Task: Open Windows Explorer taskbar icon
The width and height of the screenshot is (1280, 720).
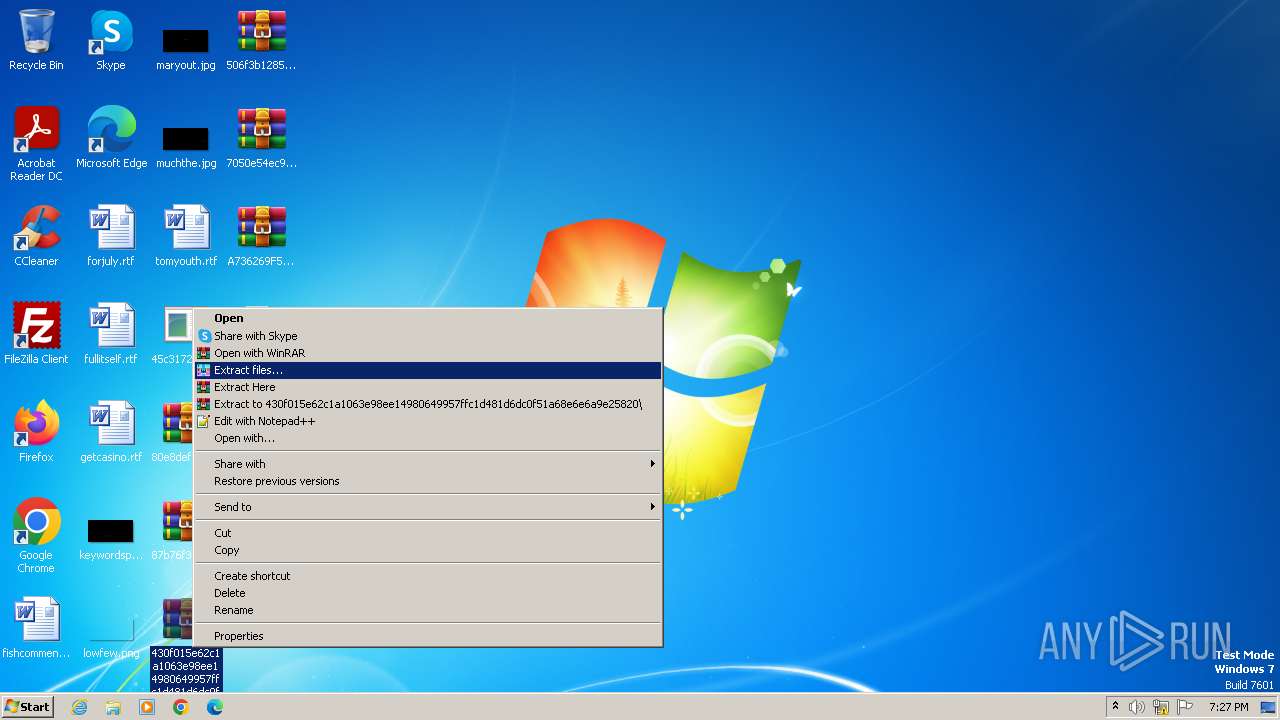Action: point(113,707)
